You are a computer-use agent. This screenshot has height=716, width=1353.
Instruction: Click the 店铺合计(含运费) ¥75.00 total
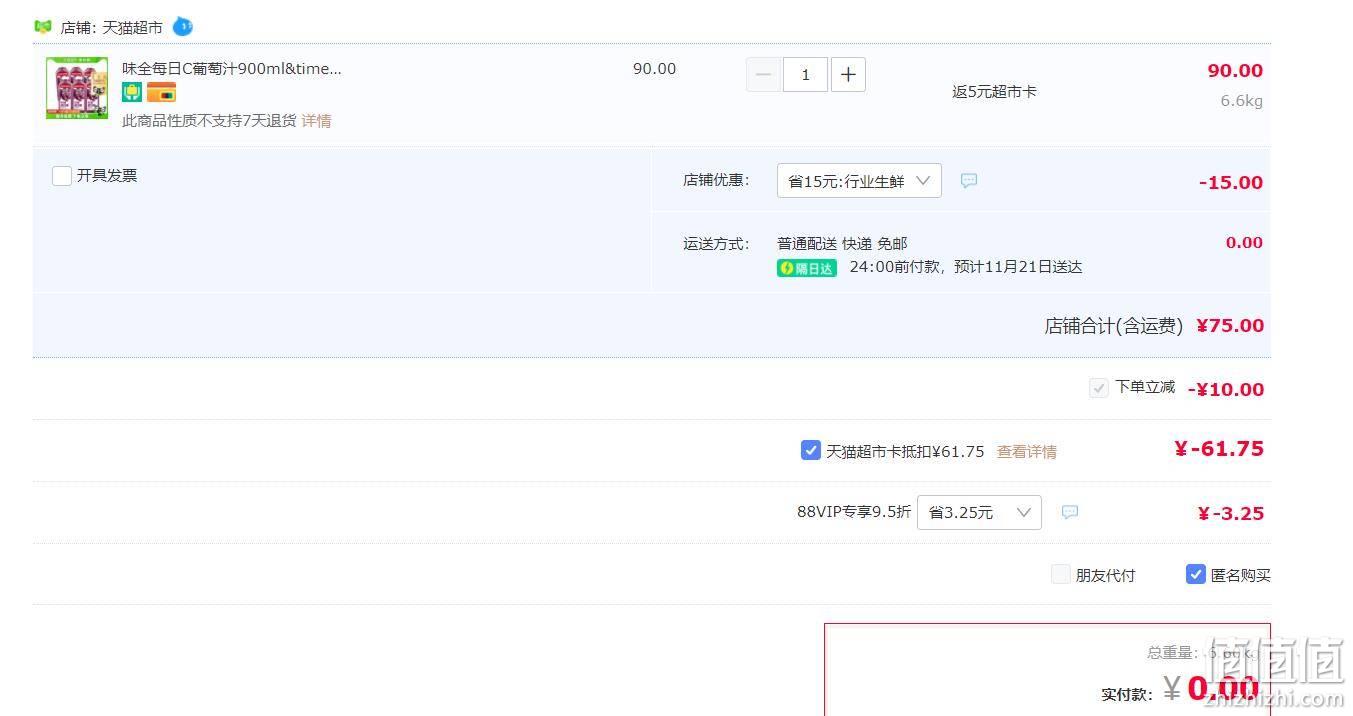[1154, 326]
